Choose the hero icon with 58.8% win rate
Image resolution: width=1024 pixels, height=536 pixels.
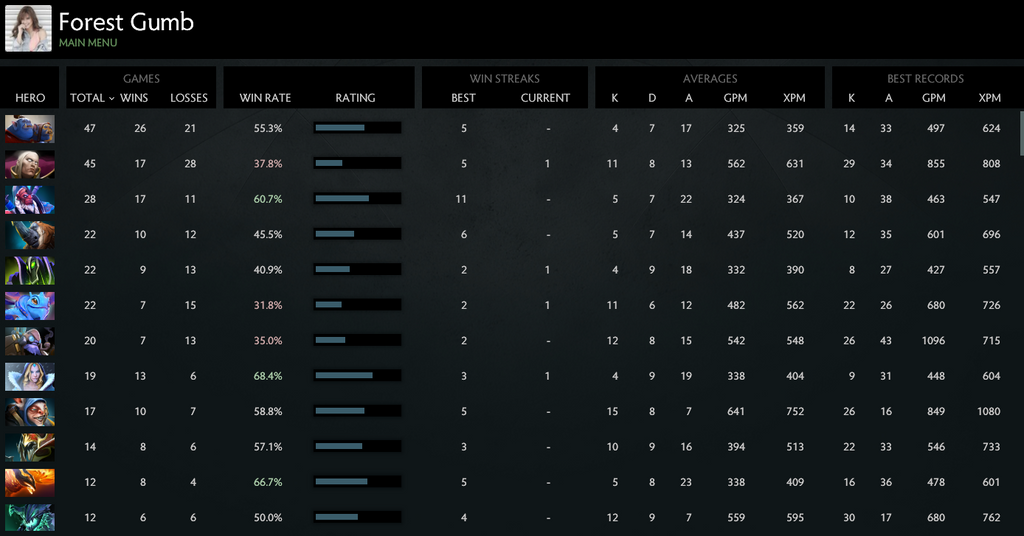30,412
